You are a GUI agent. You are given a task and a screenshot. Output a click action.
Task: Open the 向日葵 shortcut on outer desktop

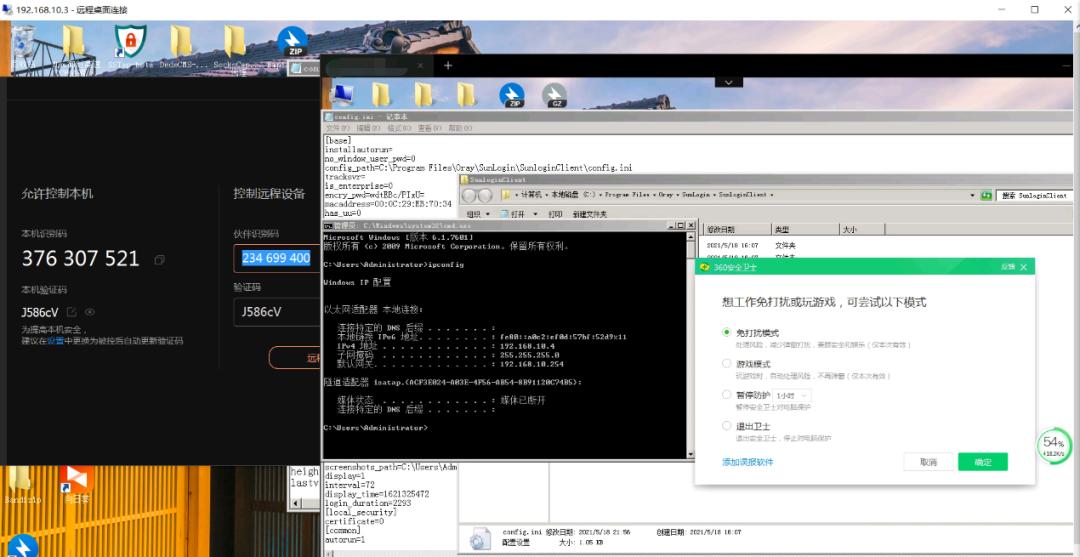76,485
